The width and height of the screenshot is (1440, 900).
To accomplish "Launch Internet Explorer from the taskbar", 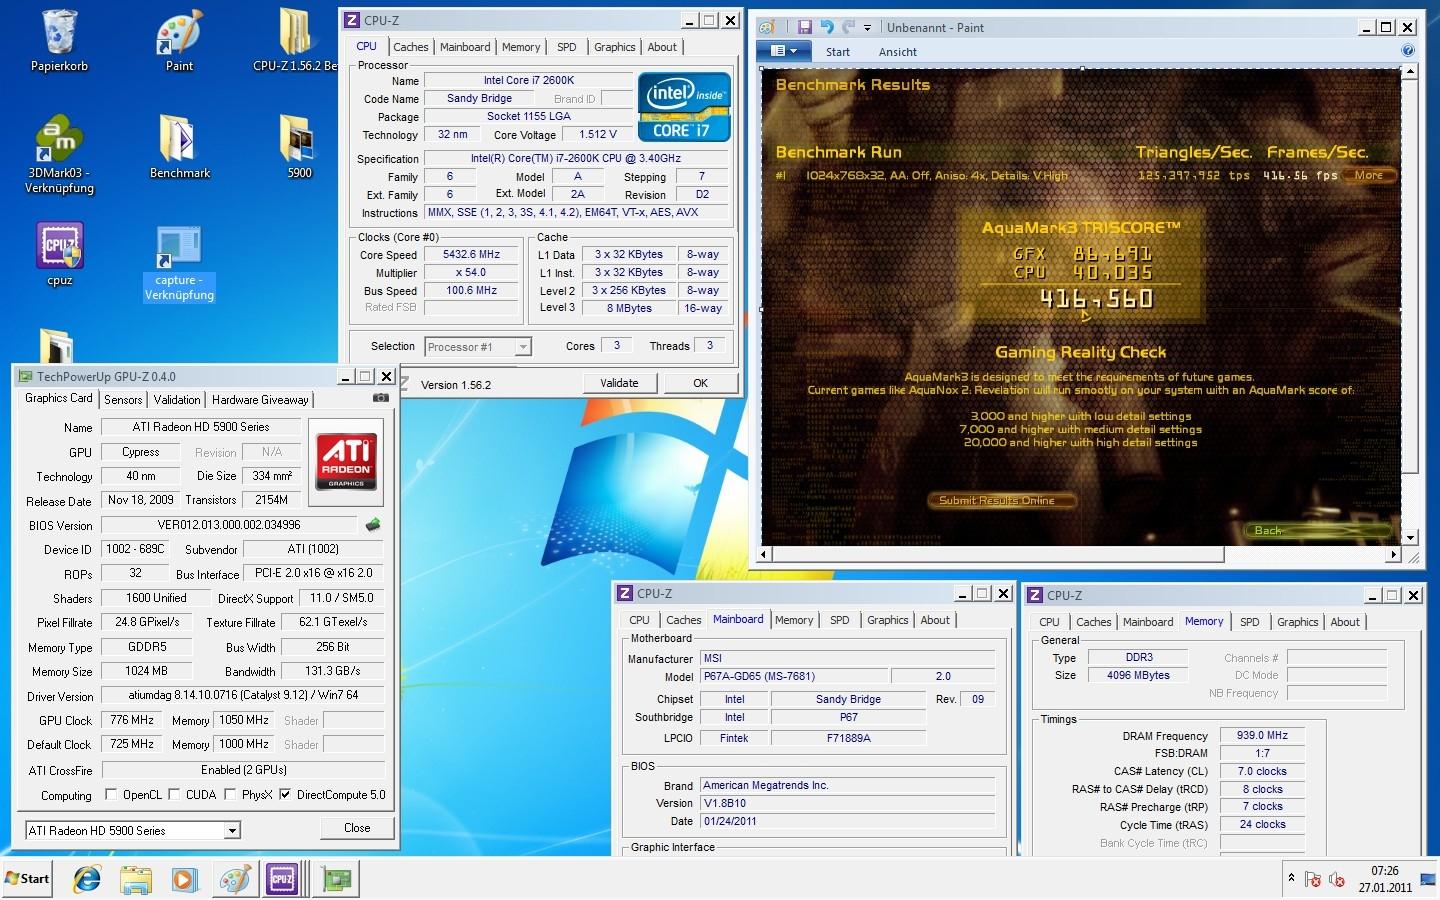I will (87, 879).
